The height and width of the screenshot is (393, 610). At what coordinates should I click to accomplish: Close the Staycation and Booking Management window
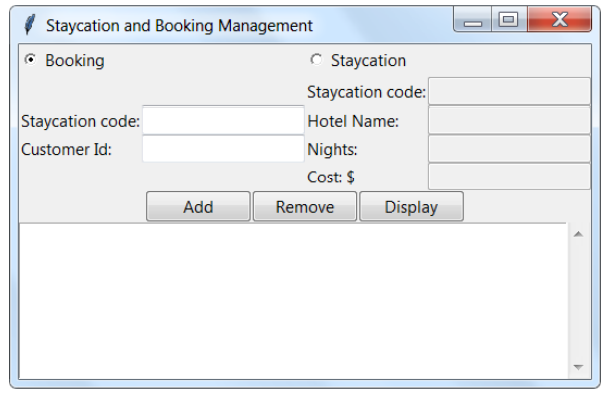(560, 19)
